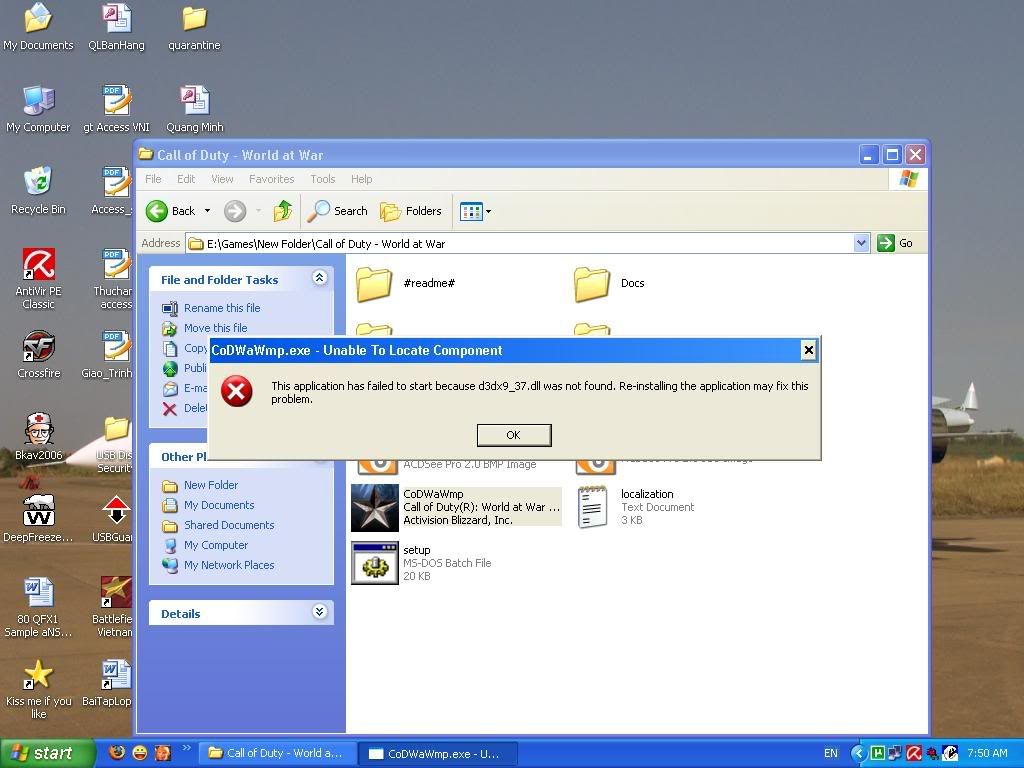Select gt Access VNI PDF icon
The height and width of the screenshot is (768, 1024).
116,110
